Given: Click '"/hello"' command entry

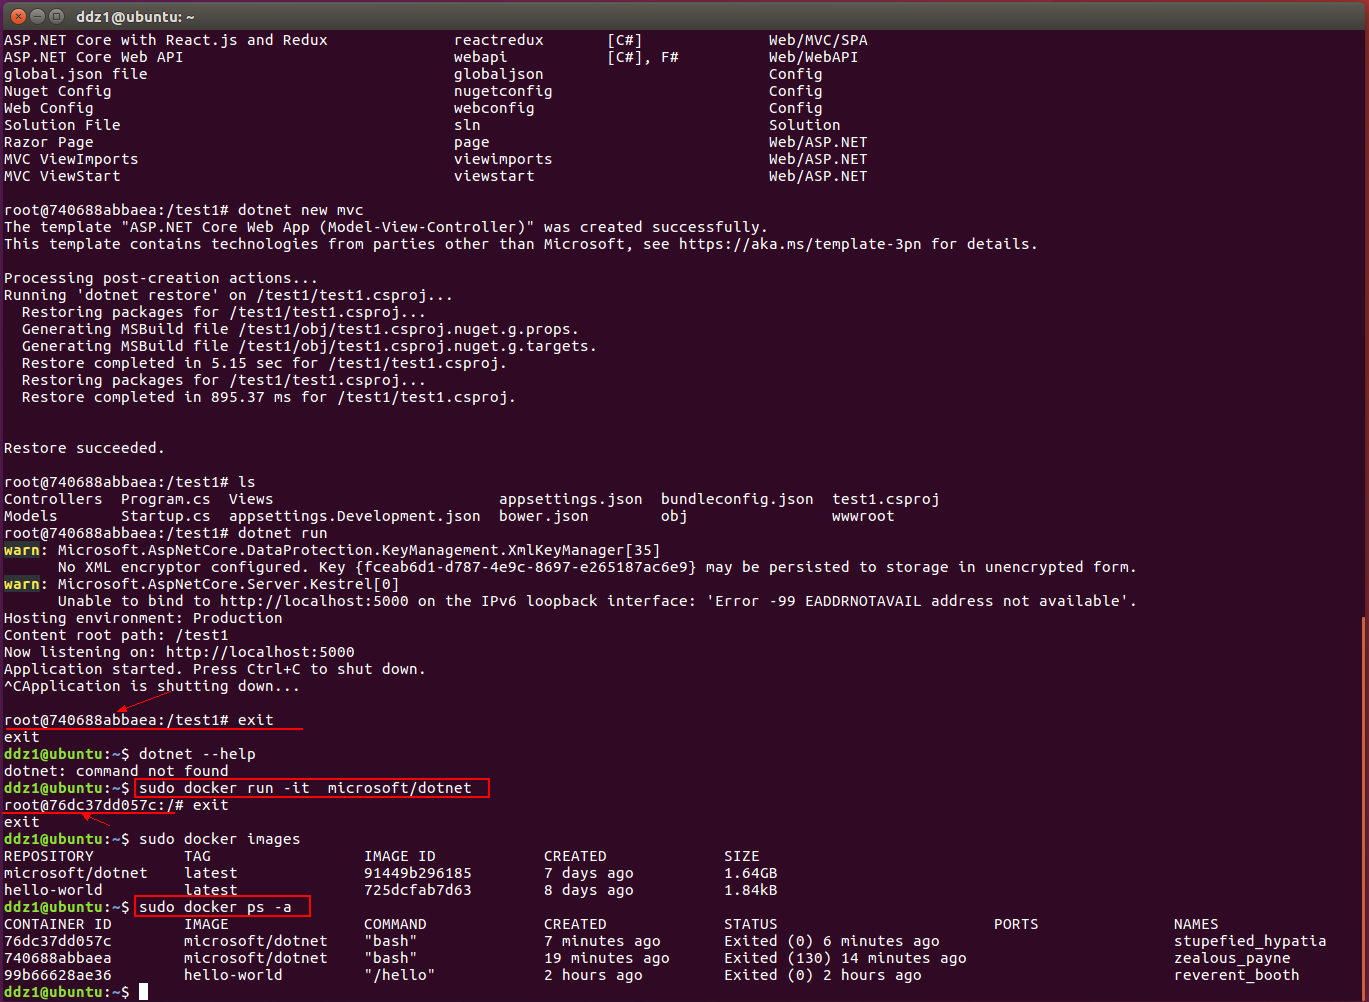Looking at the screenshot, I should 400,975.
